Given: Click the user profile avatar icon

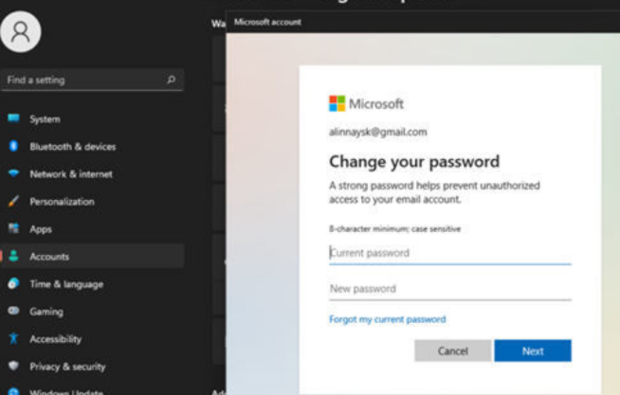Looking at the screenshot, I should [21, 32].
